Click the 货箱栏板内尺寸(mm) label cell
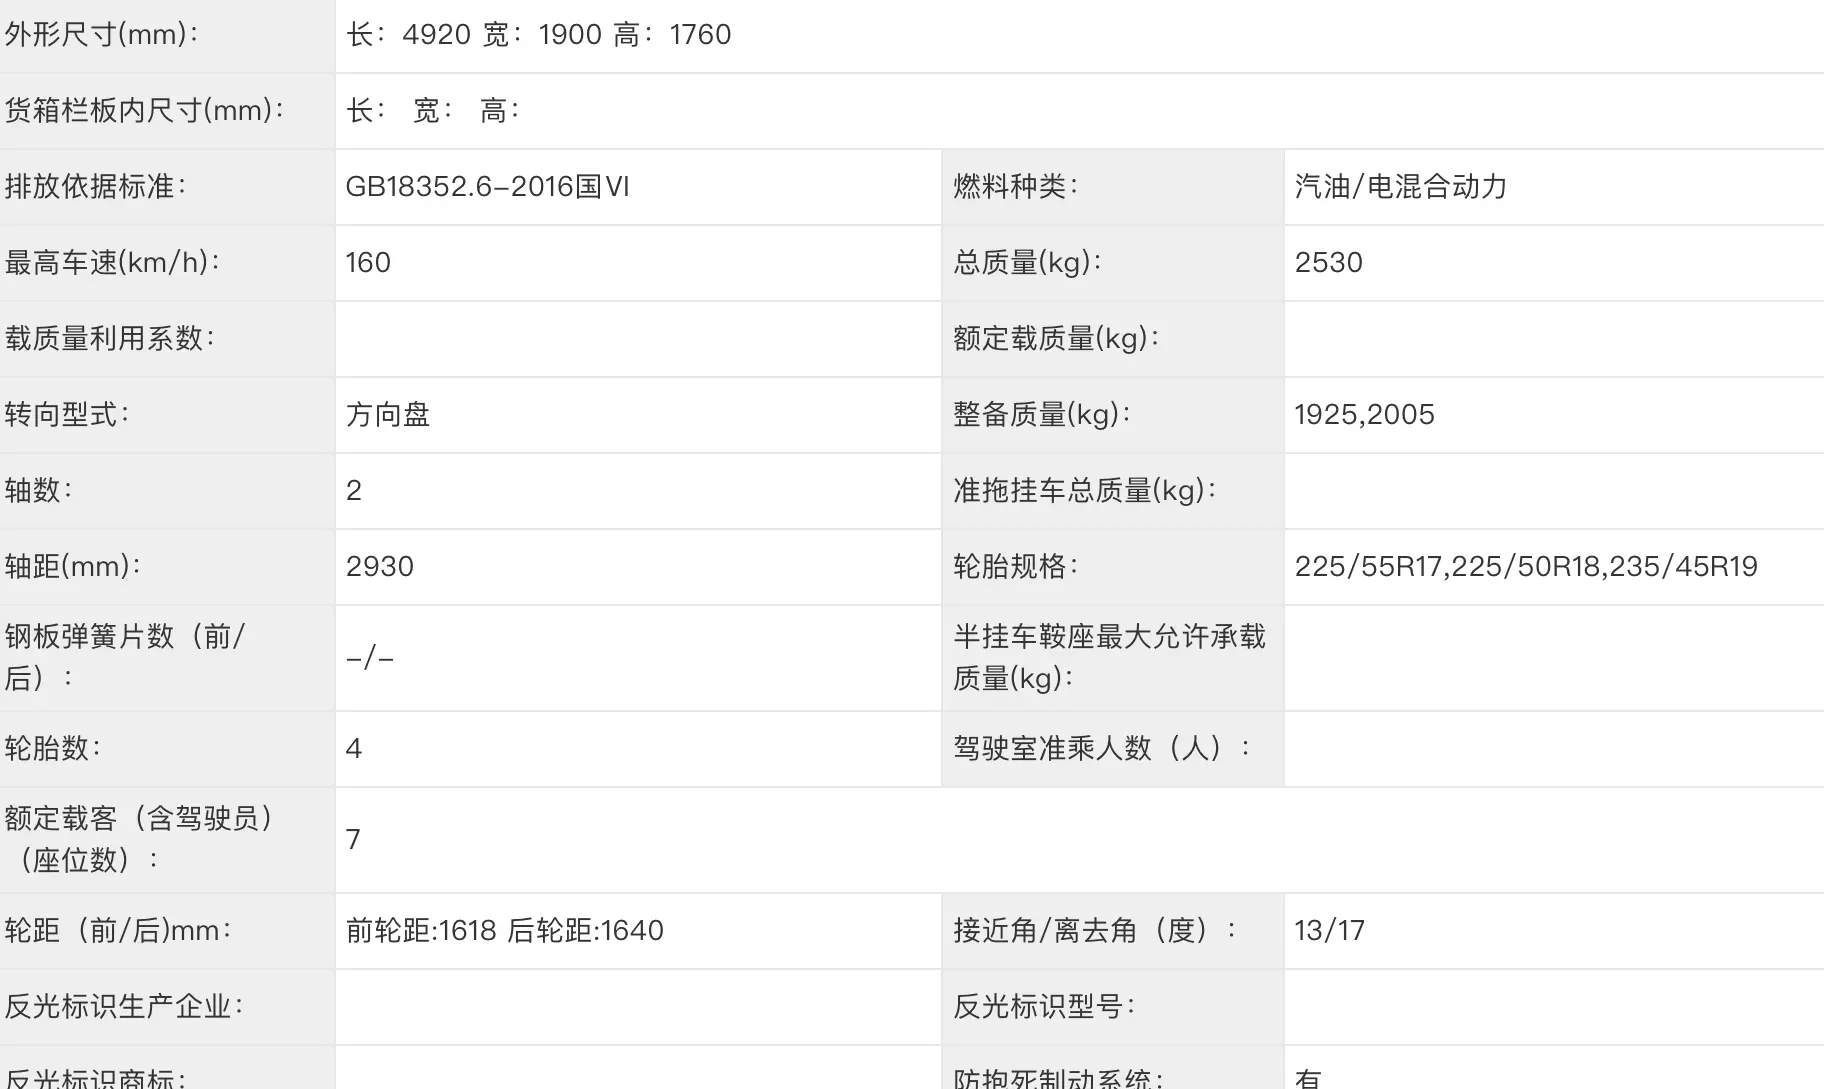This screenshot has width=1824, height=1089. [167, 111]
